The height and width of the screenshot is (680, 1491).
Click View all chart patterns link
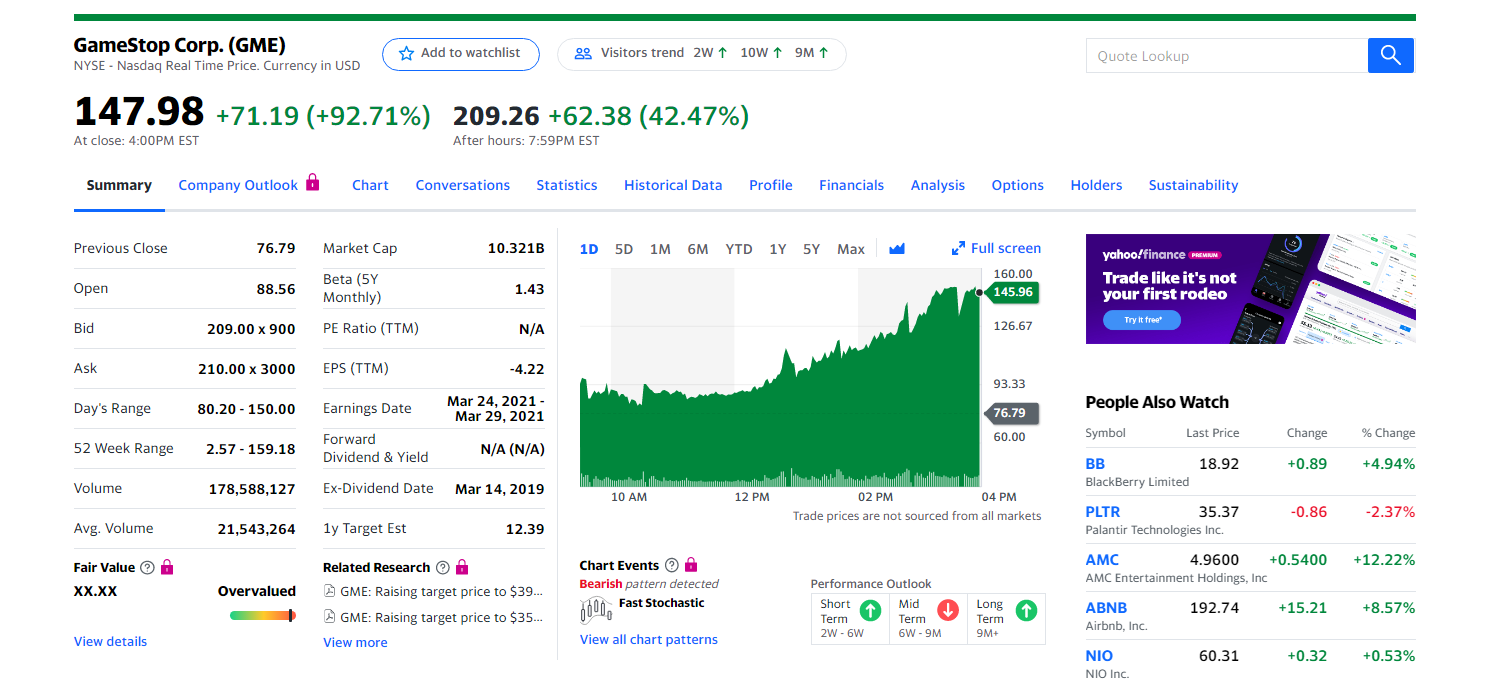click(x=649, y=640)
